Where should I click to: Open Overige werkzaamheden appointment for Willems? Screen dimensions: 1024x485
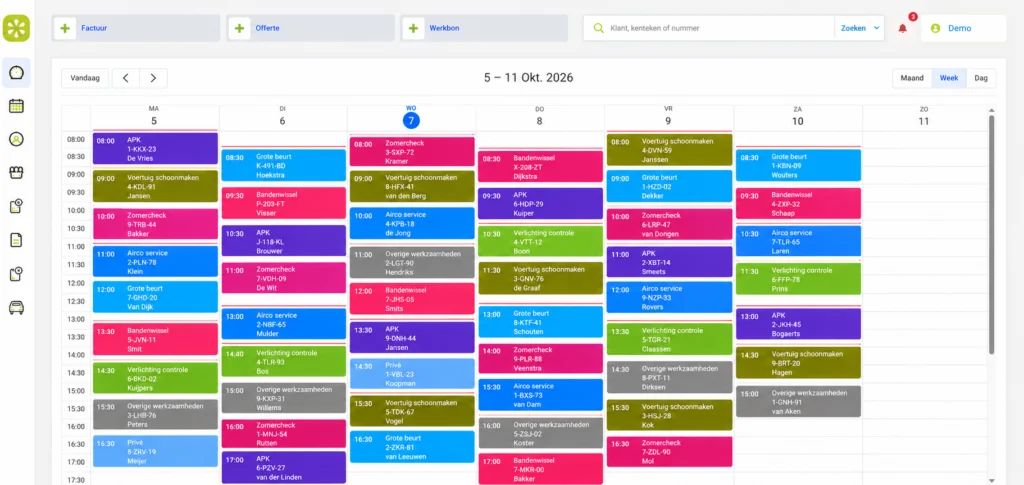coord(284,398)
